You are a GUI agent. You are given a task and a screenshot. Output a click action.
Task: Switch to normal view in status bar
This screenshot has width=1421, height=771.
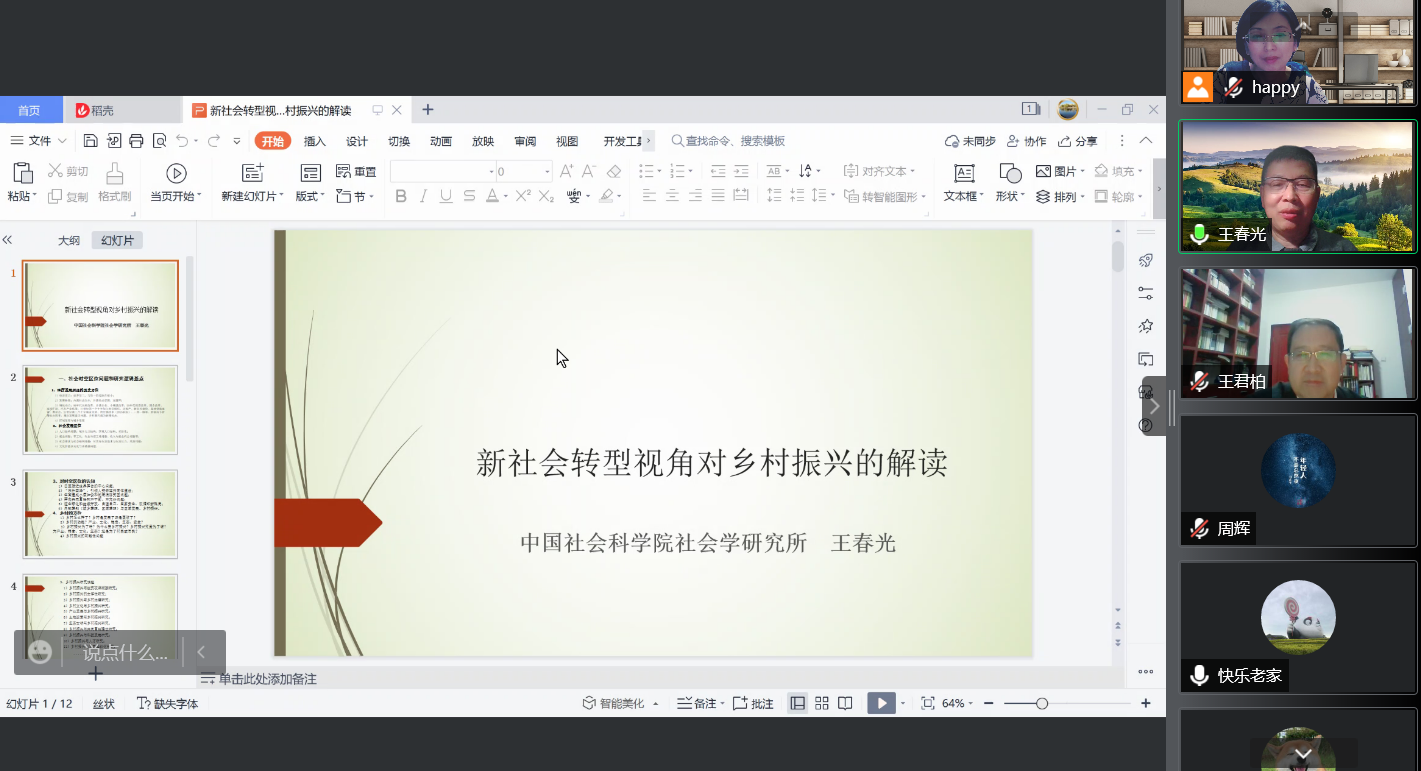tap(798, 703)
